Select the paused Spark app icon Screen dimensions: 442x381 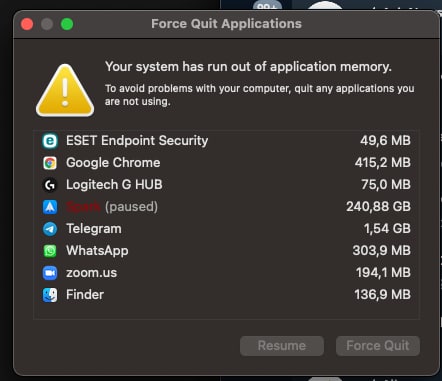pyautogui.click(x=50, y=207)
